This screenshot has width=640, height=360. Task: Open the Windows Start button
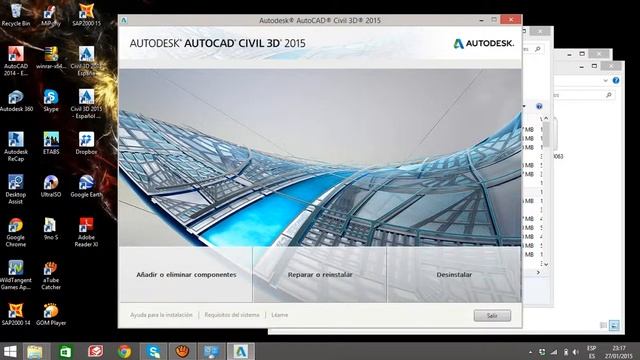(x=10, y=351)
